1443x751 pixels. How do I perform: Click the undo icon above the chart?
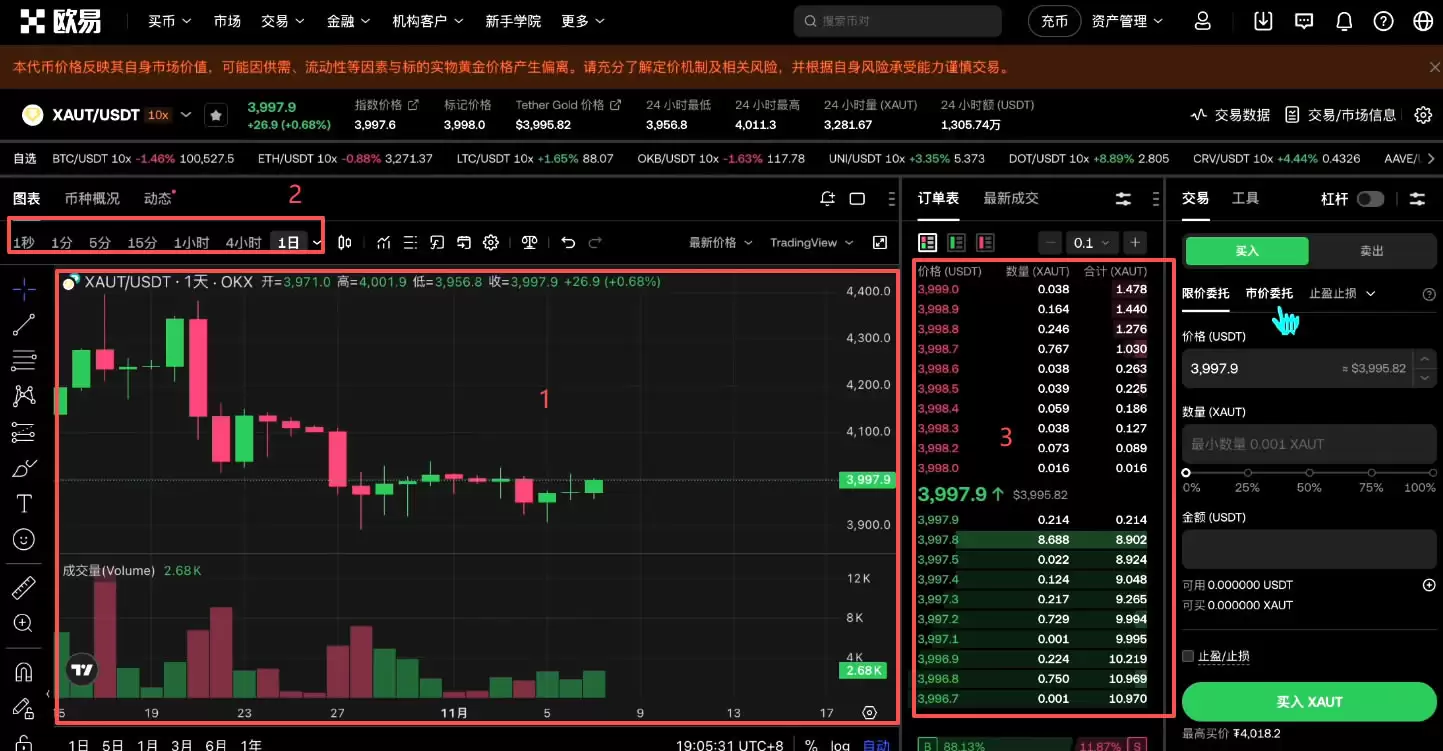[x=568, y=241]
